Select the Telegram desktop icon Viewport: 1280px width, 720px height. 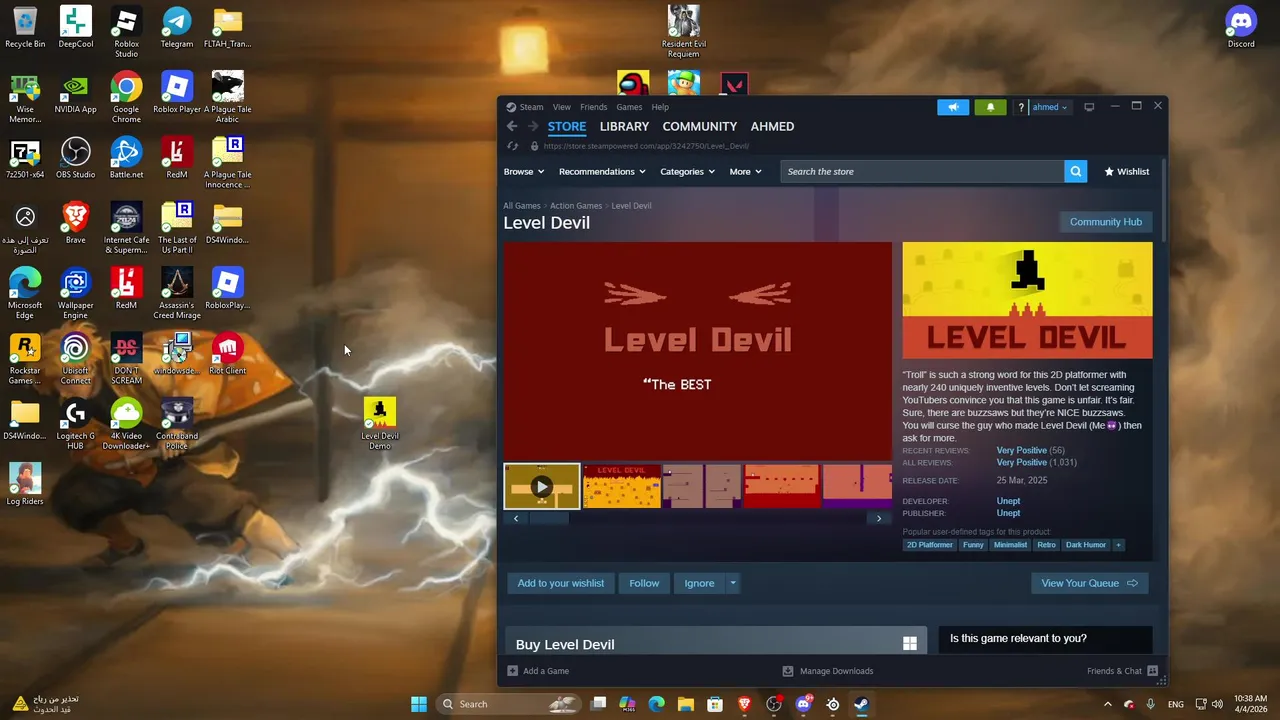177,27
